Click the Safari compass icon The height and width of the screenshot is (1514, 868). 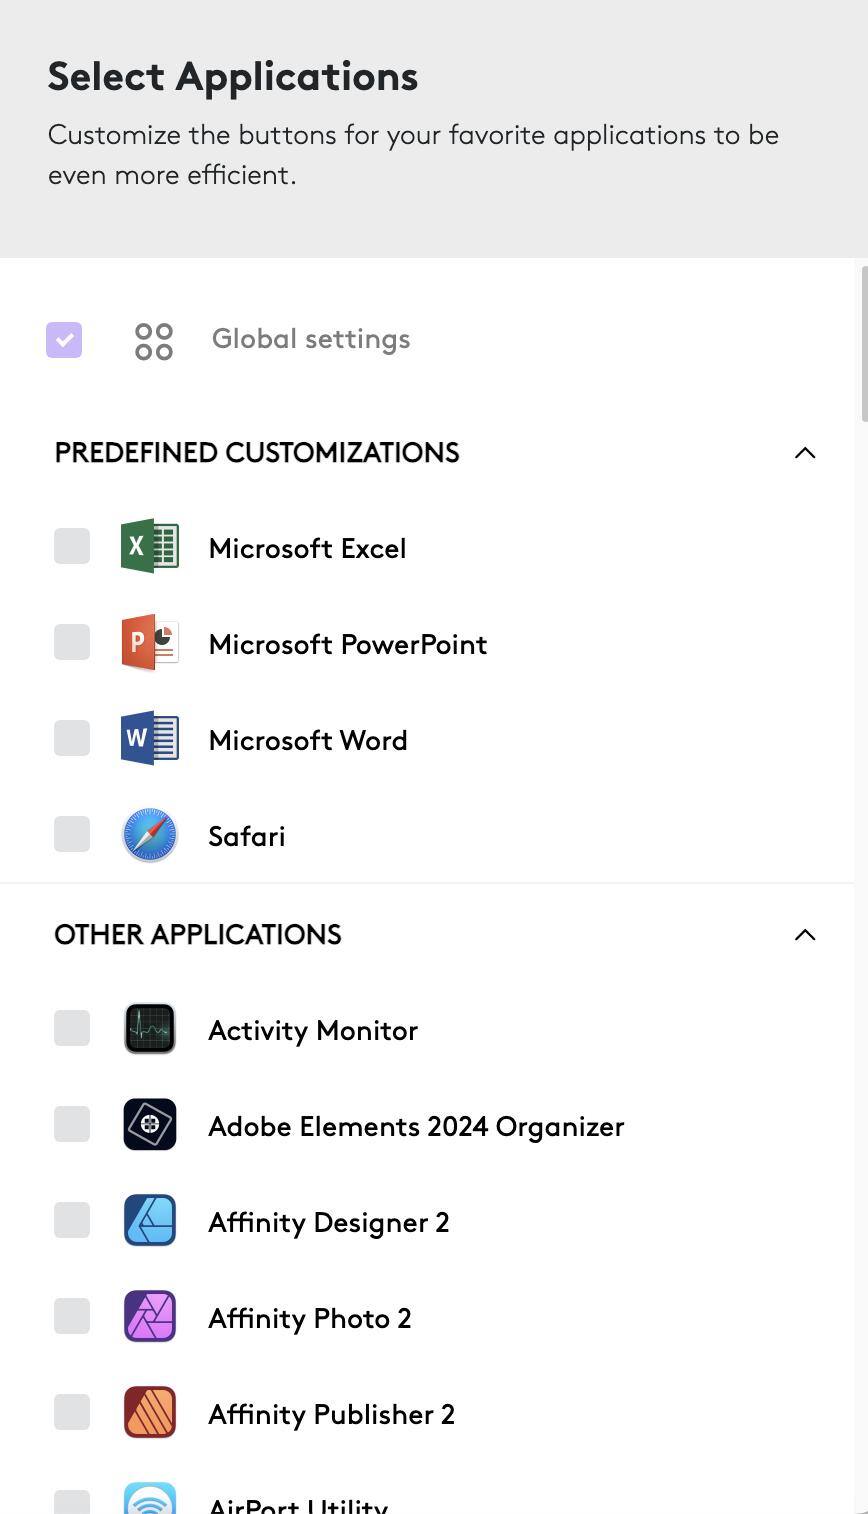pyautogui.click(x=150, y=835)
